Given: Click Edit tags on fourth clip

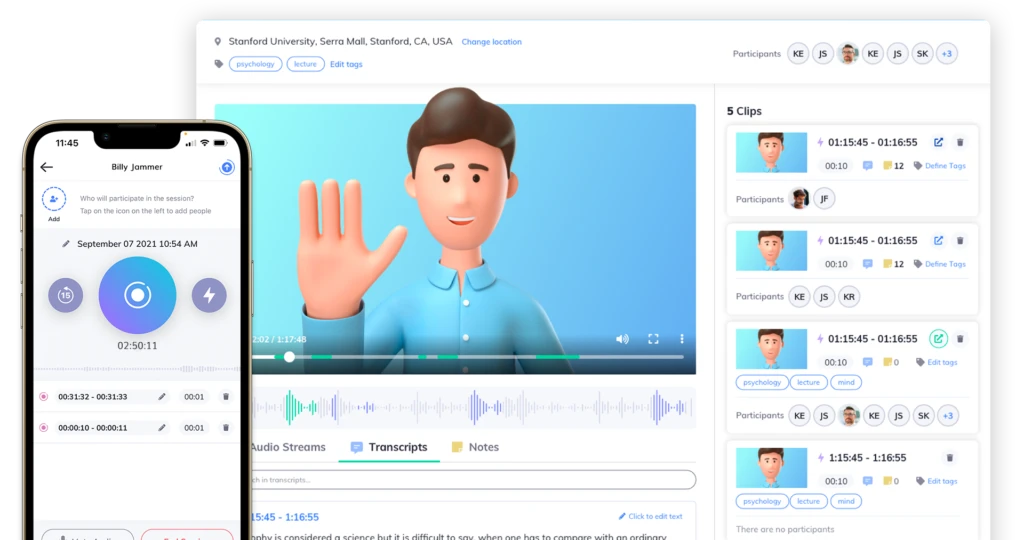Looking at the screenshot, I should click(x=936, y=481).
